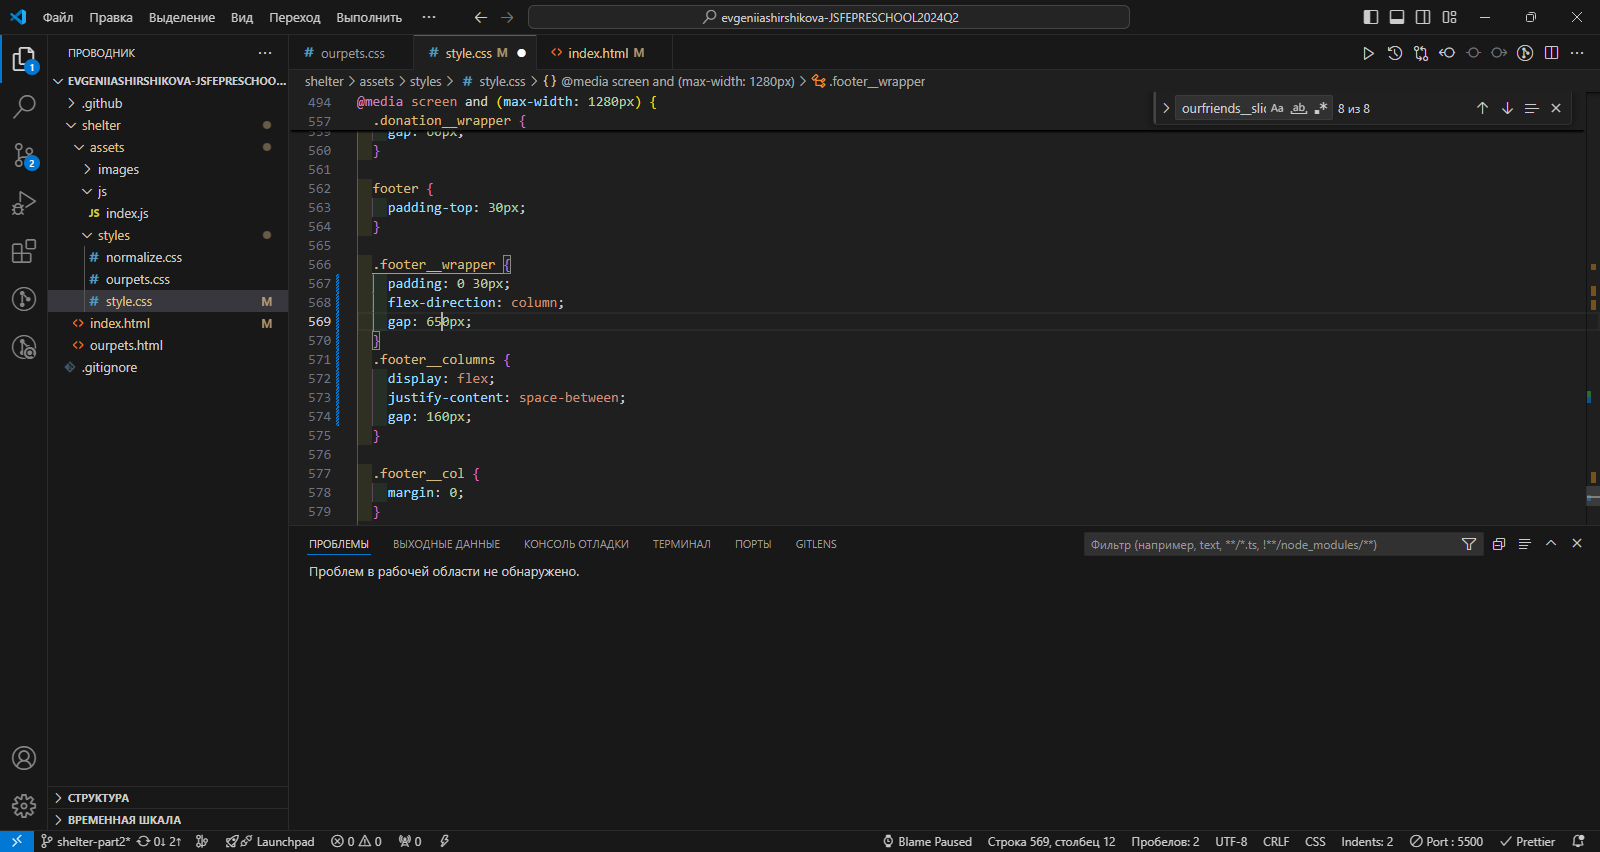Open index.js in the explorer
This screenshot has height=852, width=1600.
click(168, 213)
